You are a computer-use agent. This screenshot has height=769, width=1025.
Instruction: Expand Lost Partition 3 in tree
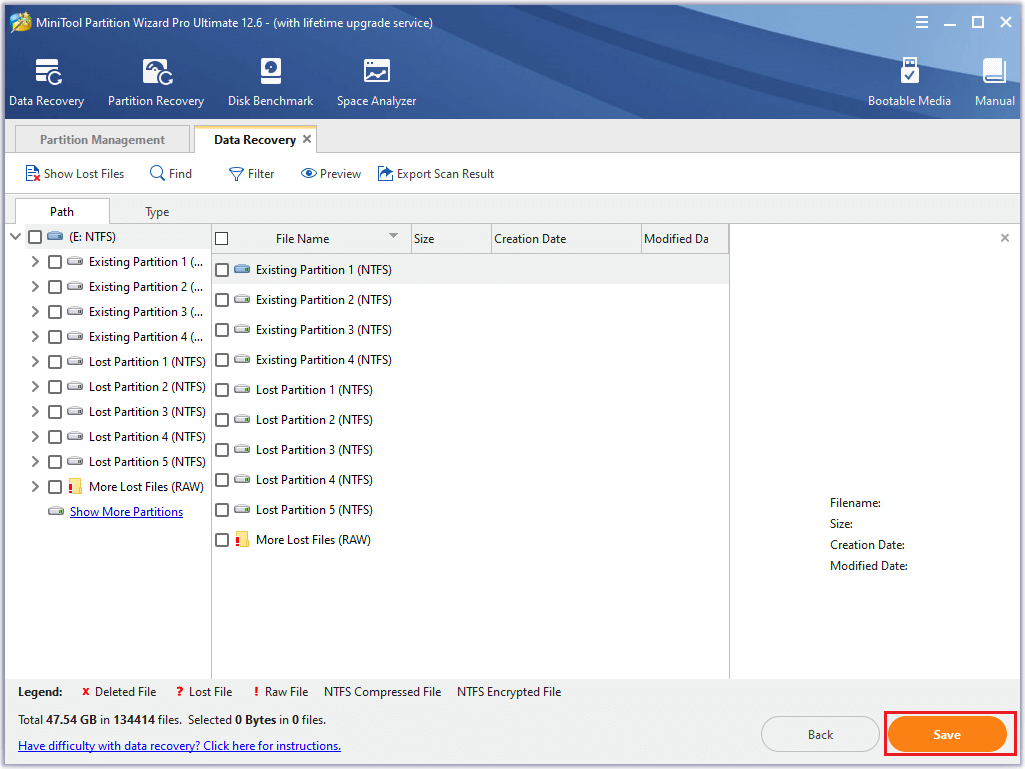click(35, 411)
